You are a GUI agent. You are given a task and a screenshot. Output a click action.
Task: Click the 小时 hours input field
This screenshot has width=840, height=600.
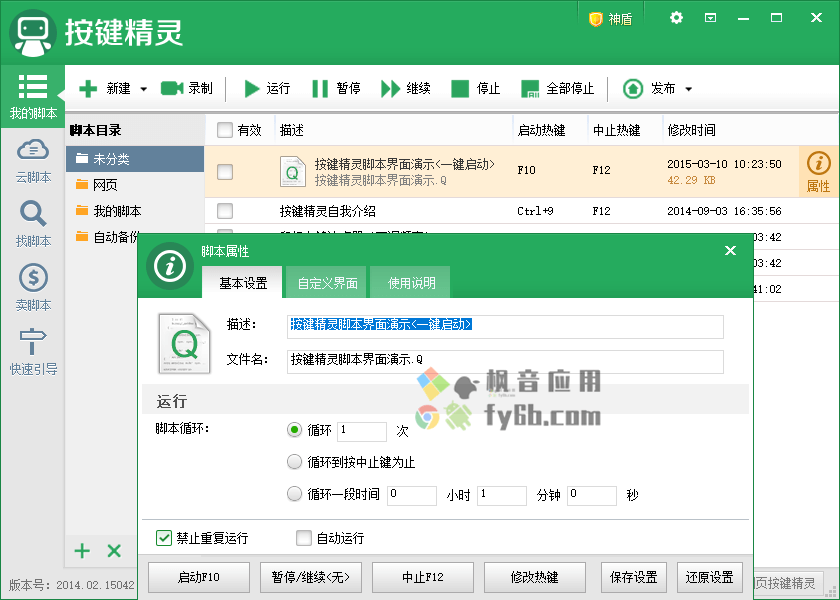click(x=411, y=496)
